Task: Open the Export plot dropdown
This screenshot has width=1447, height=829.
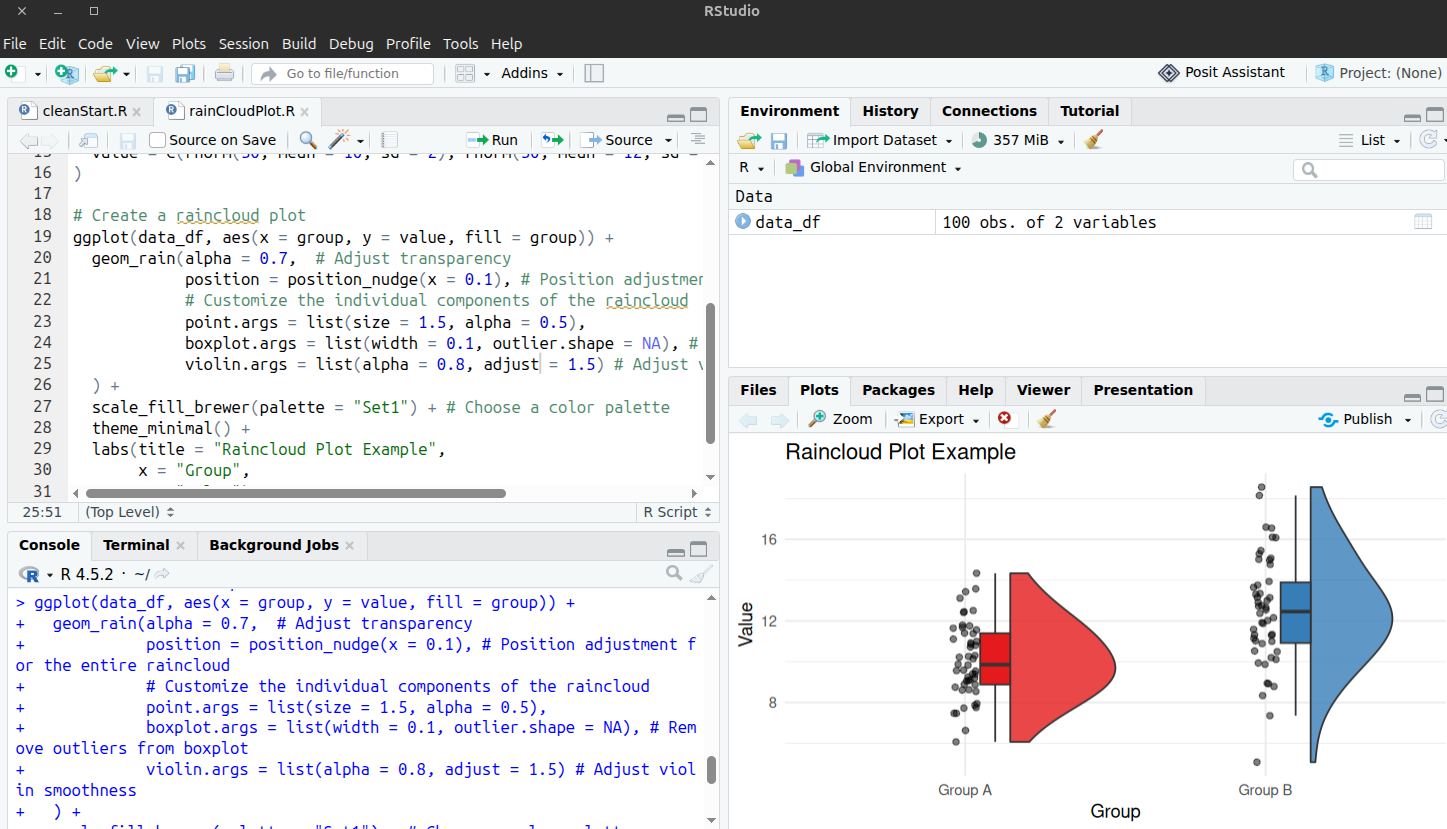Action: 937,419
